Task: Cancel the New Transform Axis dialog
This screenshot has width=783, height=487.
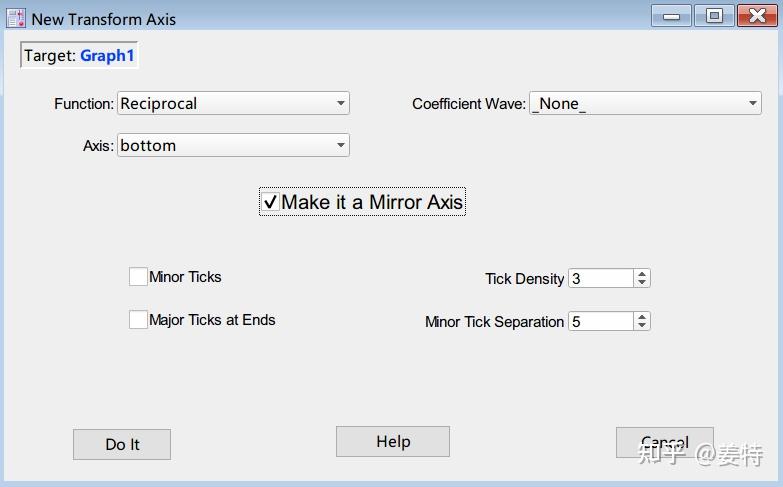Action: (x=664, y=443)
